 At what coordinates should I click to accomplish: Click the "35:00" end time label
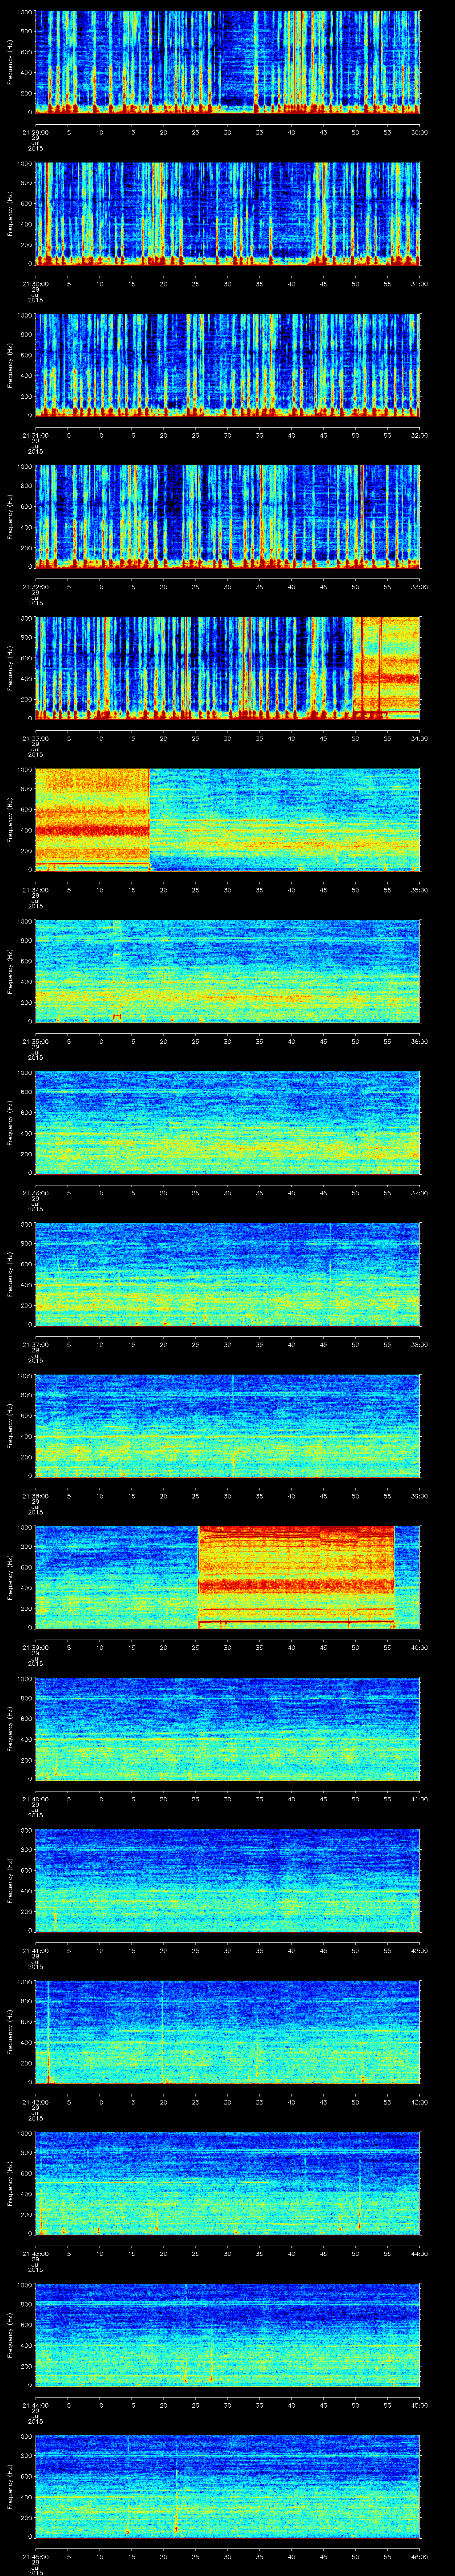[x=420, y=890]
